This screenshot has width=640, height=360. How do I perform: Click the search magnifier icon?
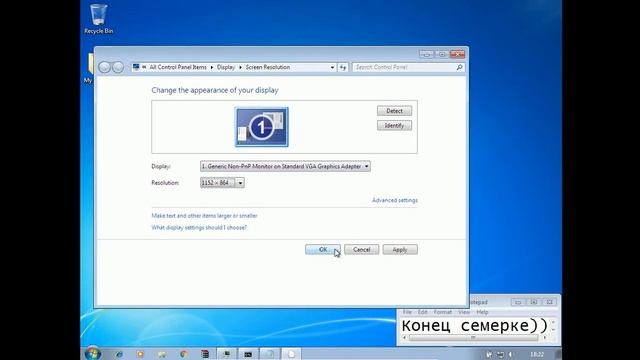pyautogui.click(x=459, y=67)
